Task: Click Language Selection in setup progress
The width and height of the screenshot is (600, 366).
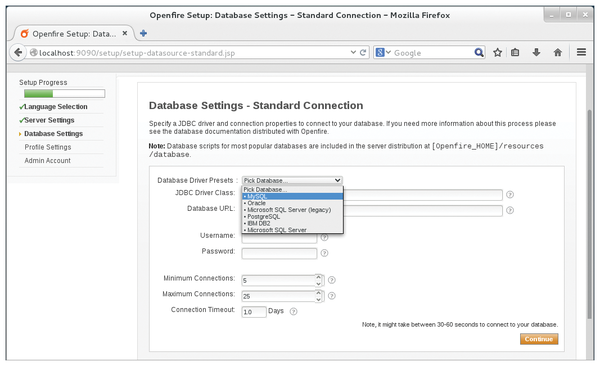Action: tap(56, 107)
